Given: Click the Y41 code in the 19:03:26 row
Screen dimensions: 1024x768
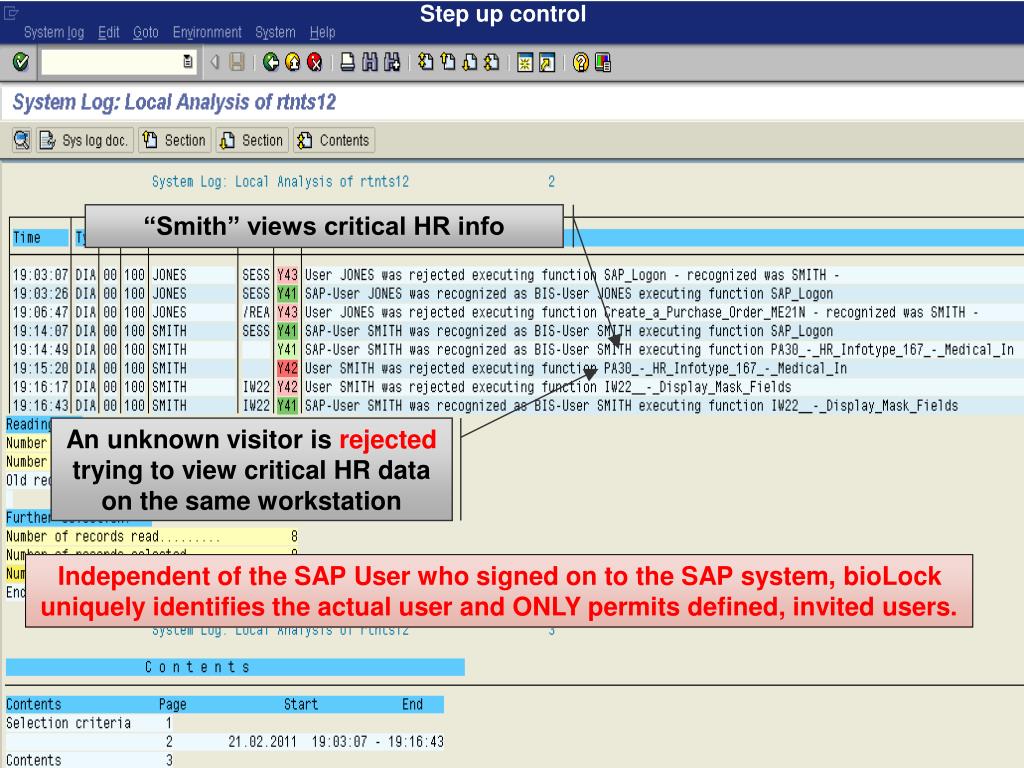Looking at the screenshot, I should tap(287, 294).
